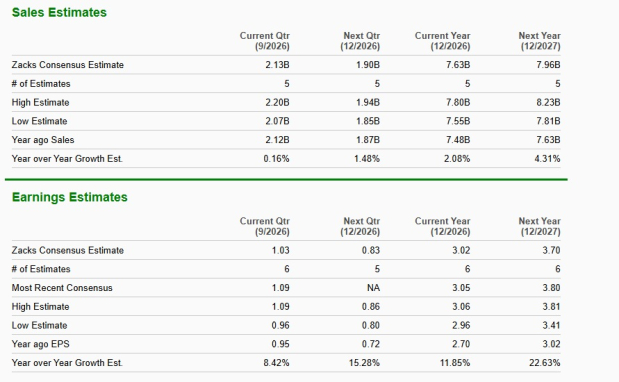
Task: Select Sales Next Qtr (12/2026) column header
Action: pos(360,41)
